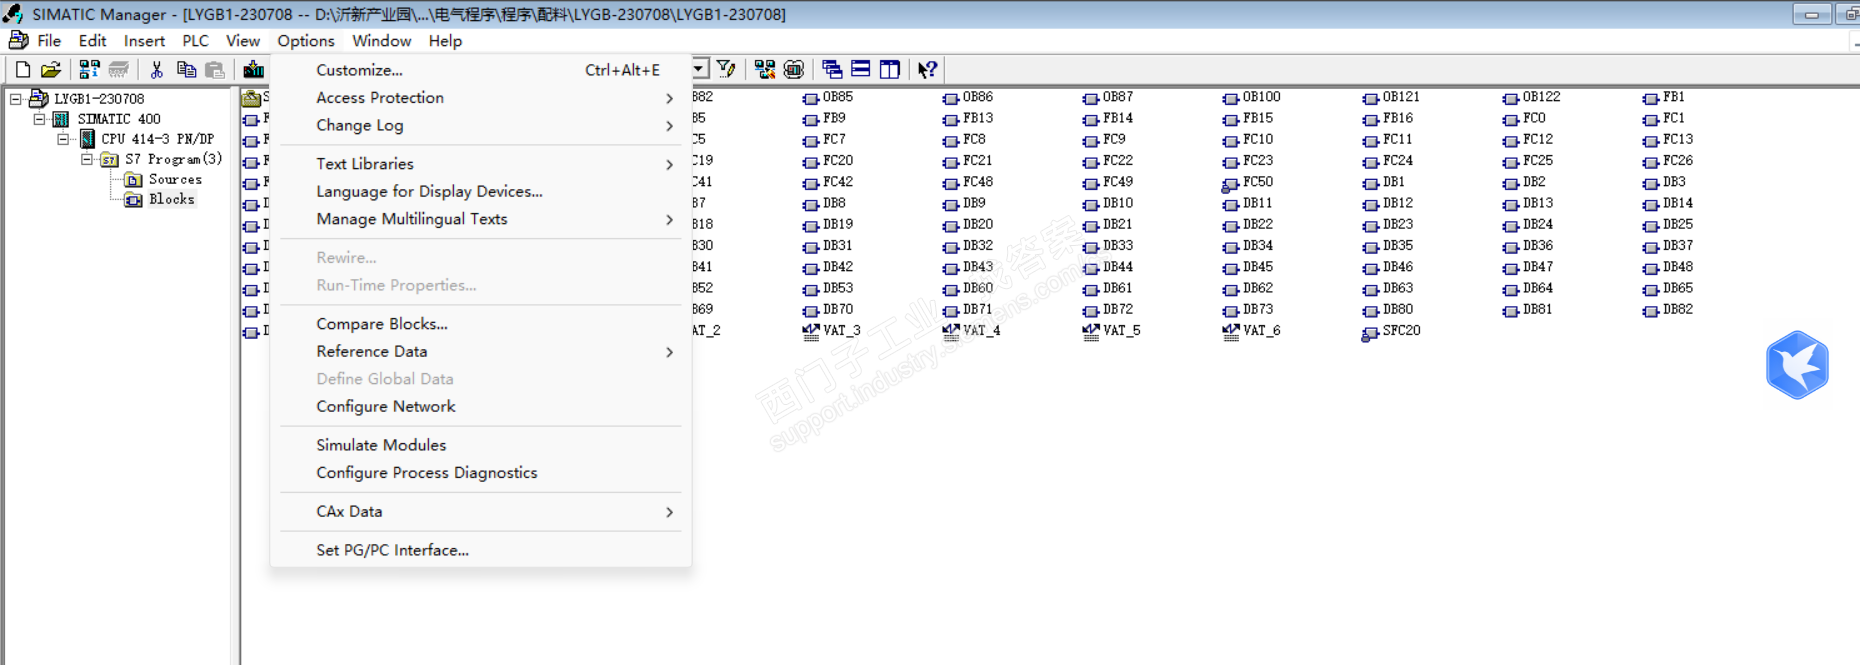
Task: Select variable table VAT_6
Action: coord(1251,330)
